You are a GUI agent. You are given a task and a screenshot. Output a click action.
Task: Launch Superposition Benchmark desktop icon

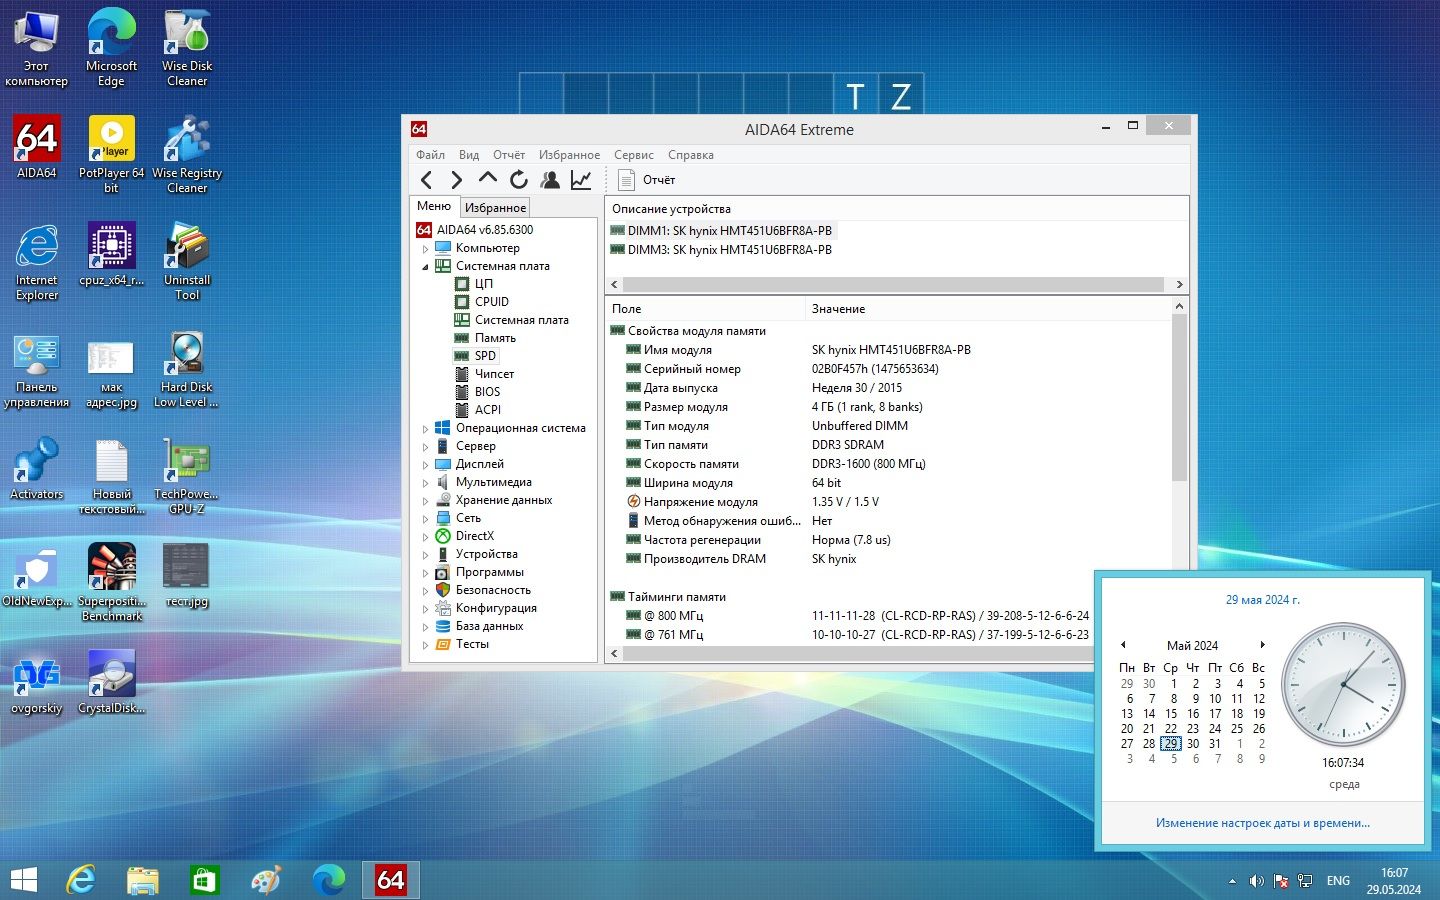point(111,582)
